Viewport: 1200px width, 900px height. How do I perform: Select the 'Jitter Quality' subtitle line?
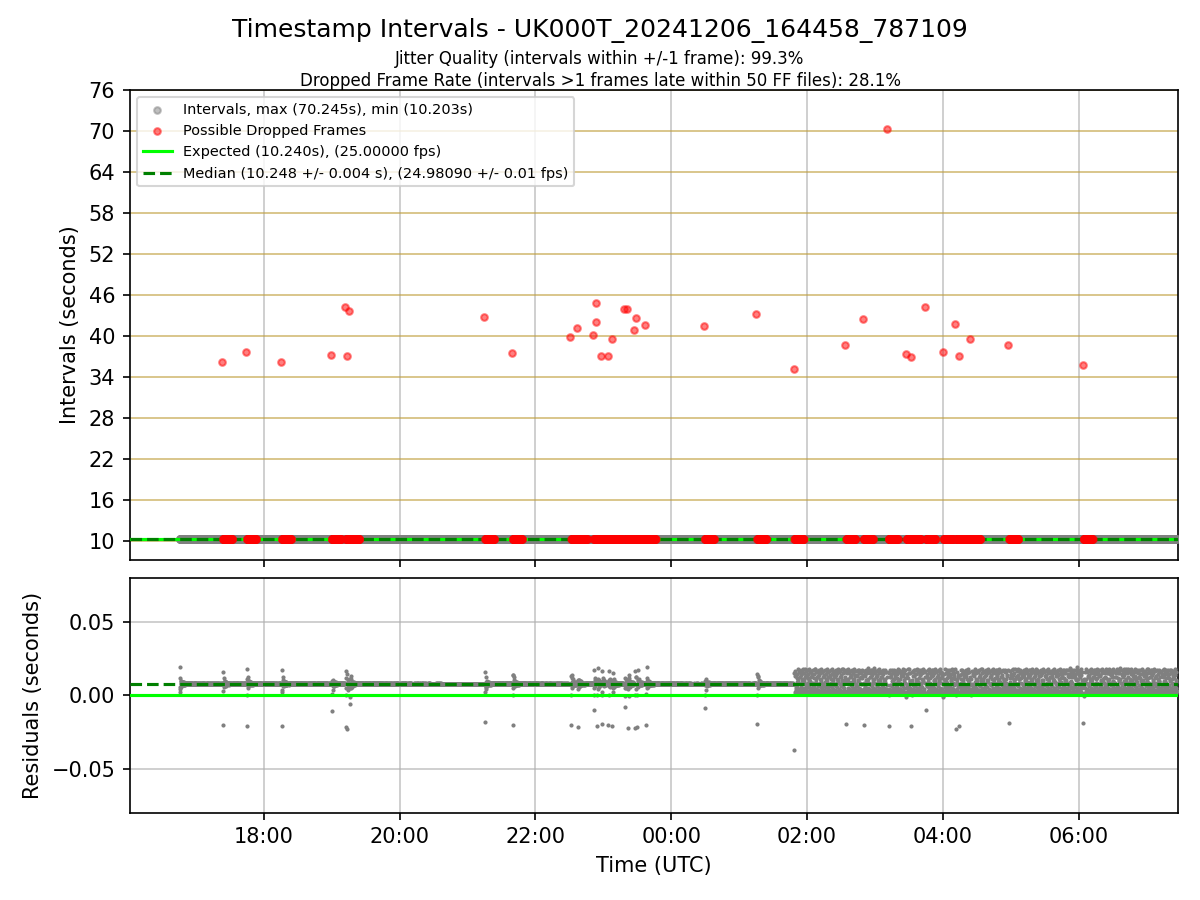click(599, 58)
